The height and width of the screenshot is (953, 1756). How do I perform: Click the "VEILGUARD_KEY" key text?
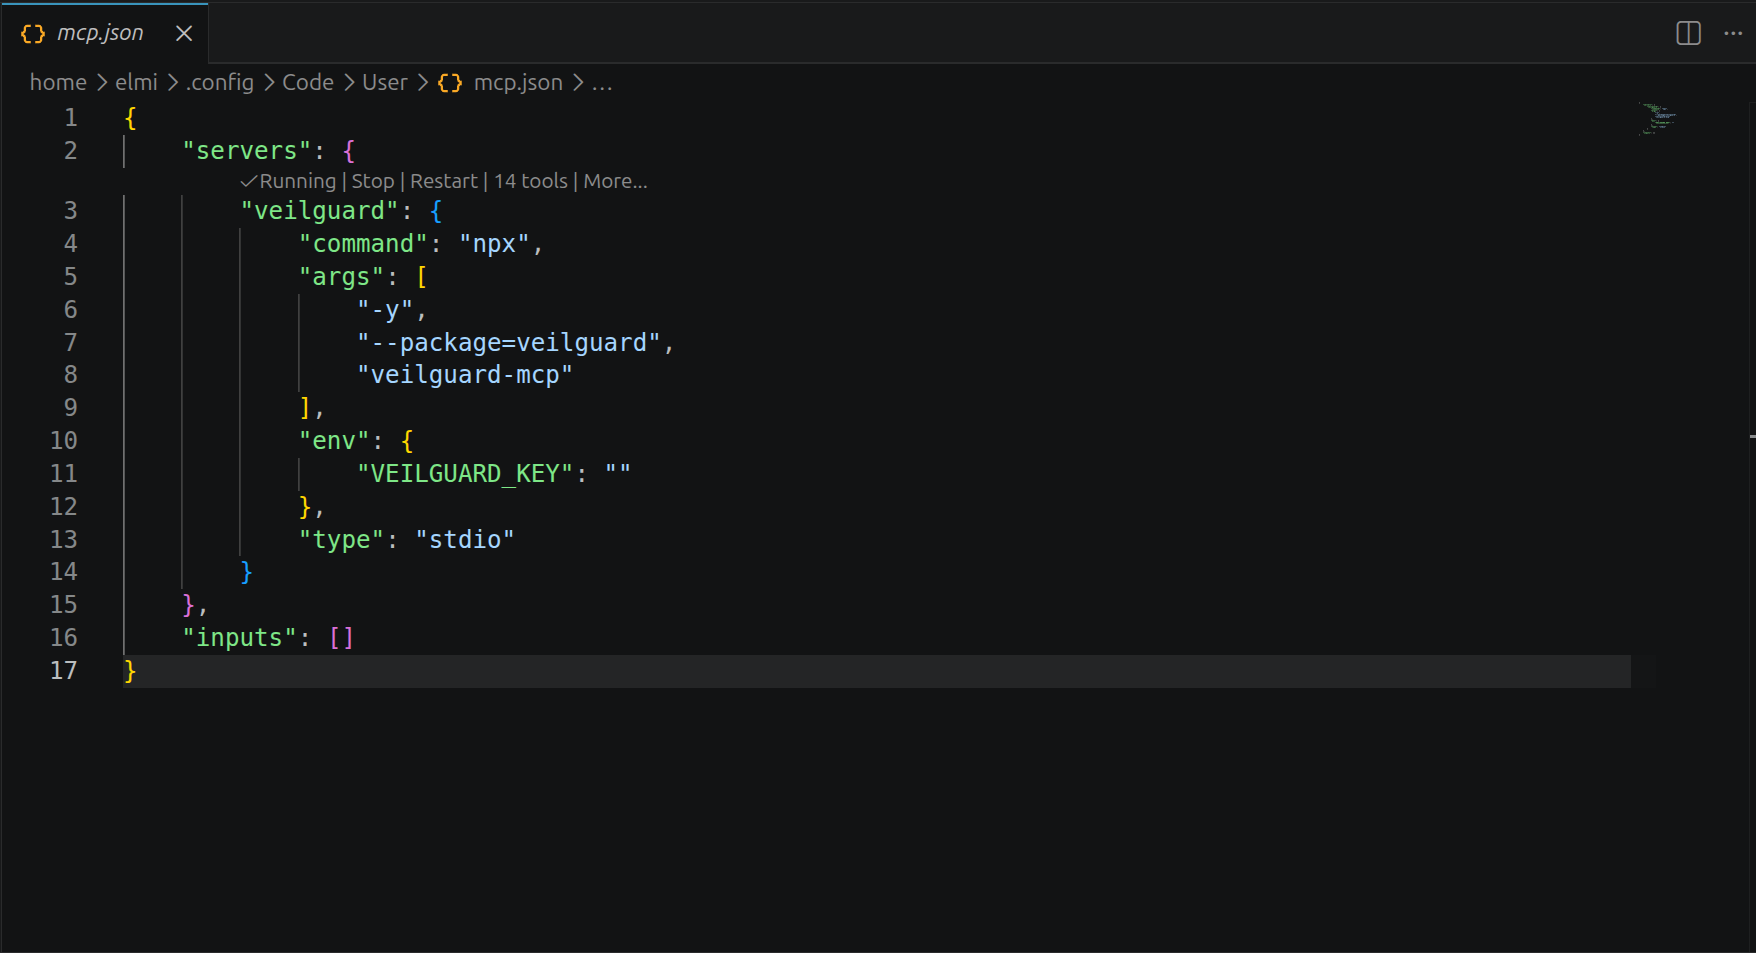click(x=465, y=474)
